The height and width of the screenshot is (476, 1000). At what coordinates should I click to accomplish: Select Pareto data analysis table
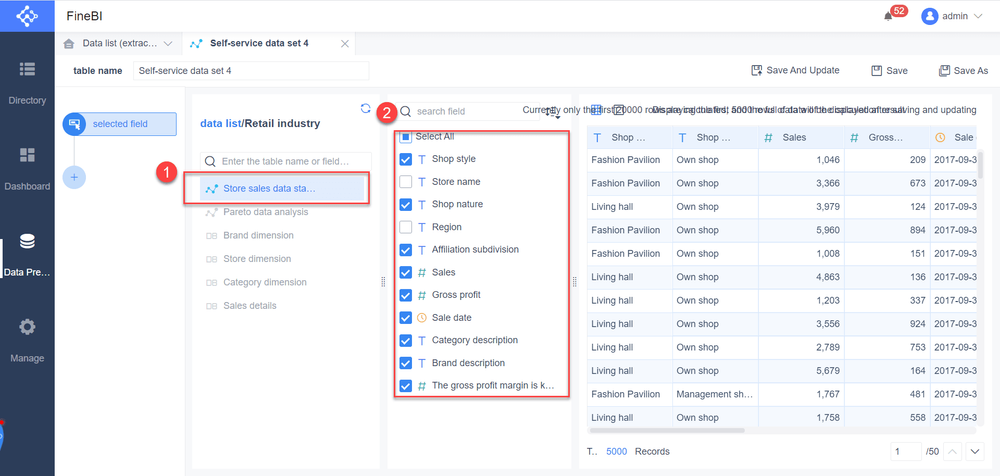click(x=265, y=212)
